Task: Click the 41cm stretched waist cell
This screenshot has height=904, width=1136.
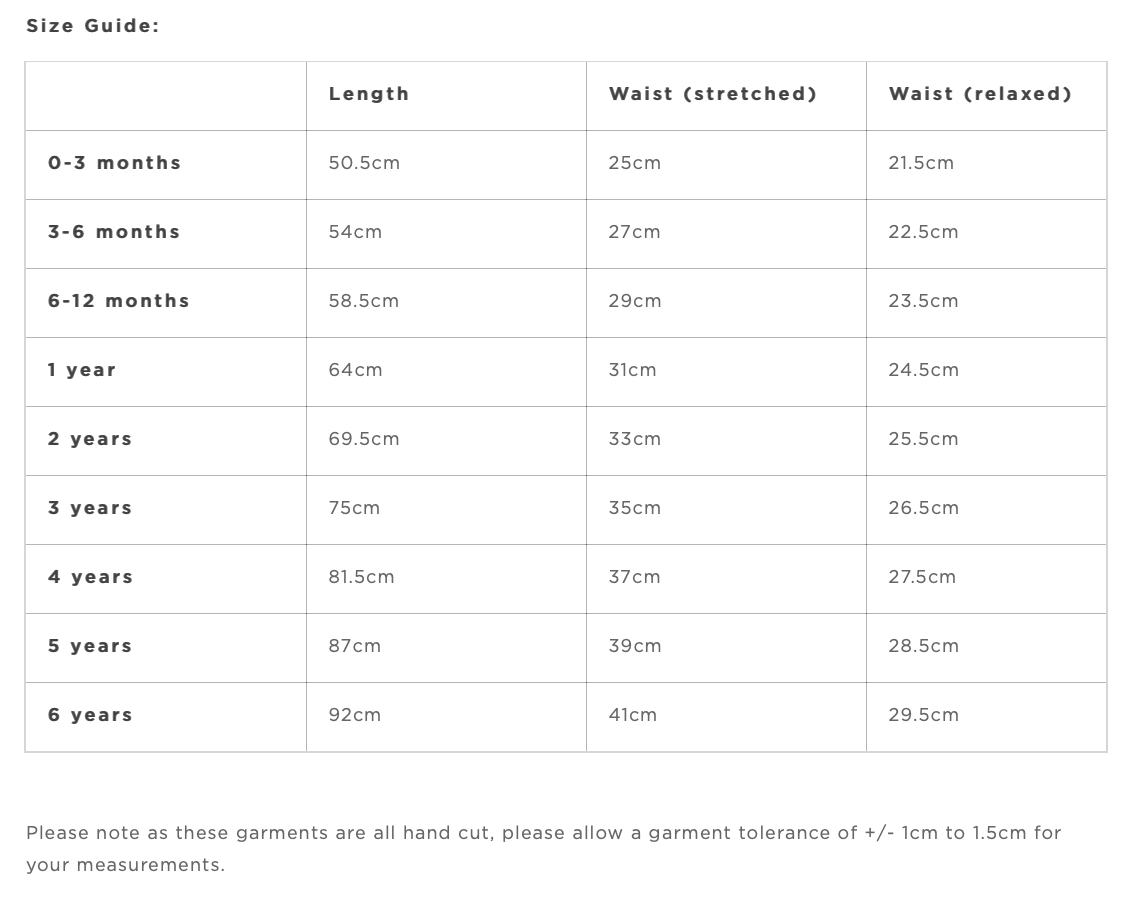Action: tap(632, 715)
